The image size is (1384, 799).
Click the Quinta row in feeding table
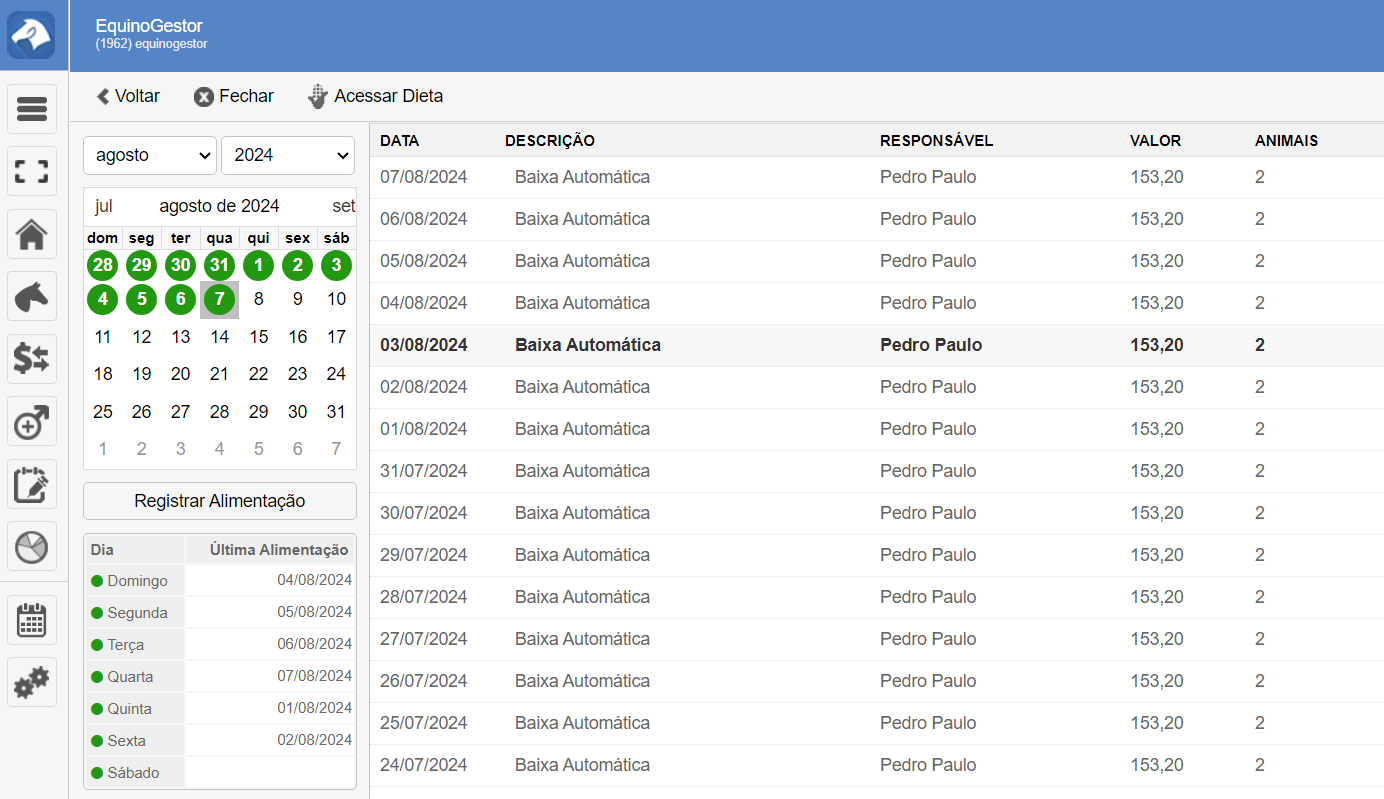(x=220, y=709)
